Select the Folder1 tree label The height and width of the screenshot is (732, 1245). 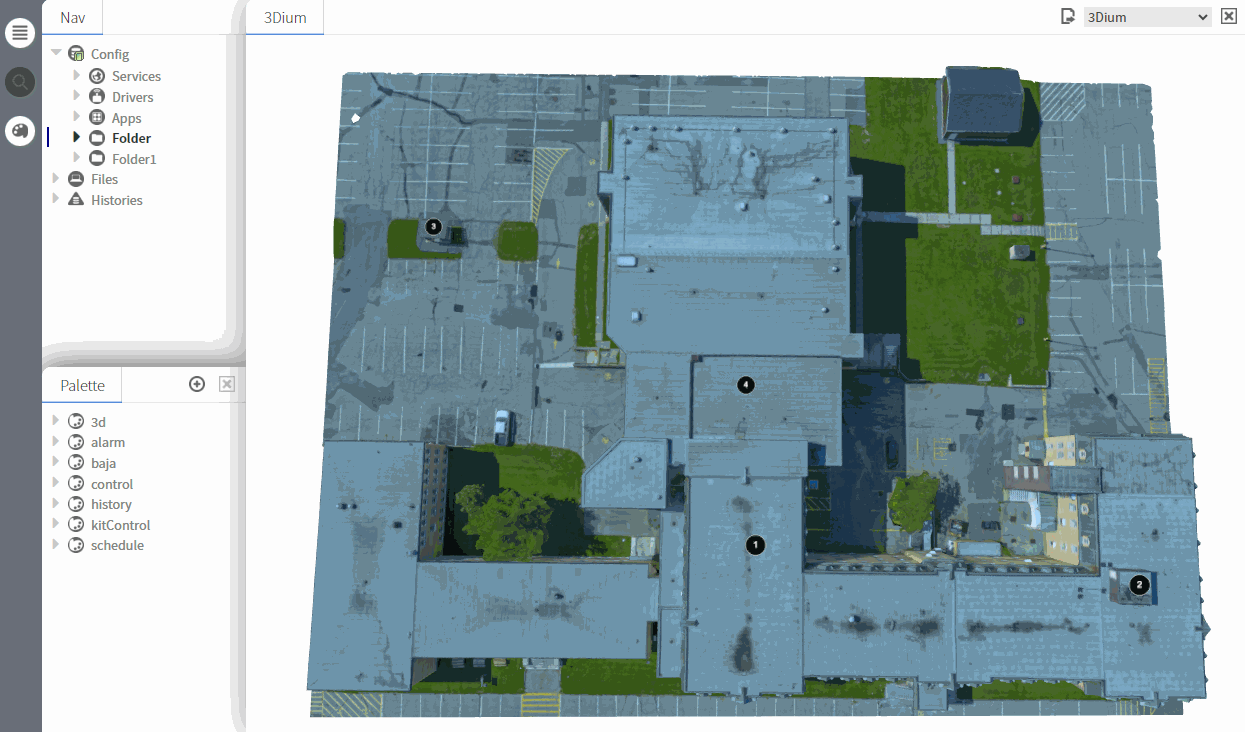point(134,159)
